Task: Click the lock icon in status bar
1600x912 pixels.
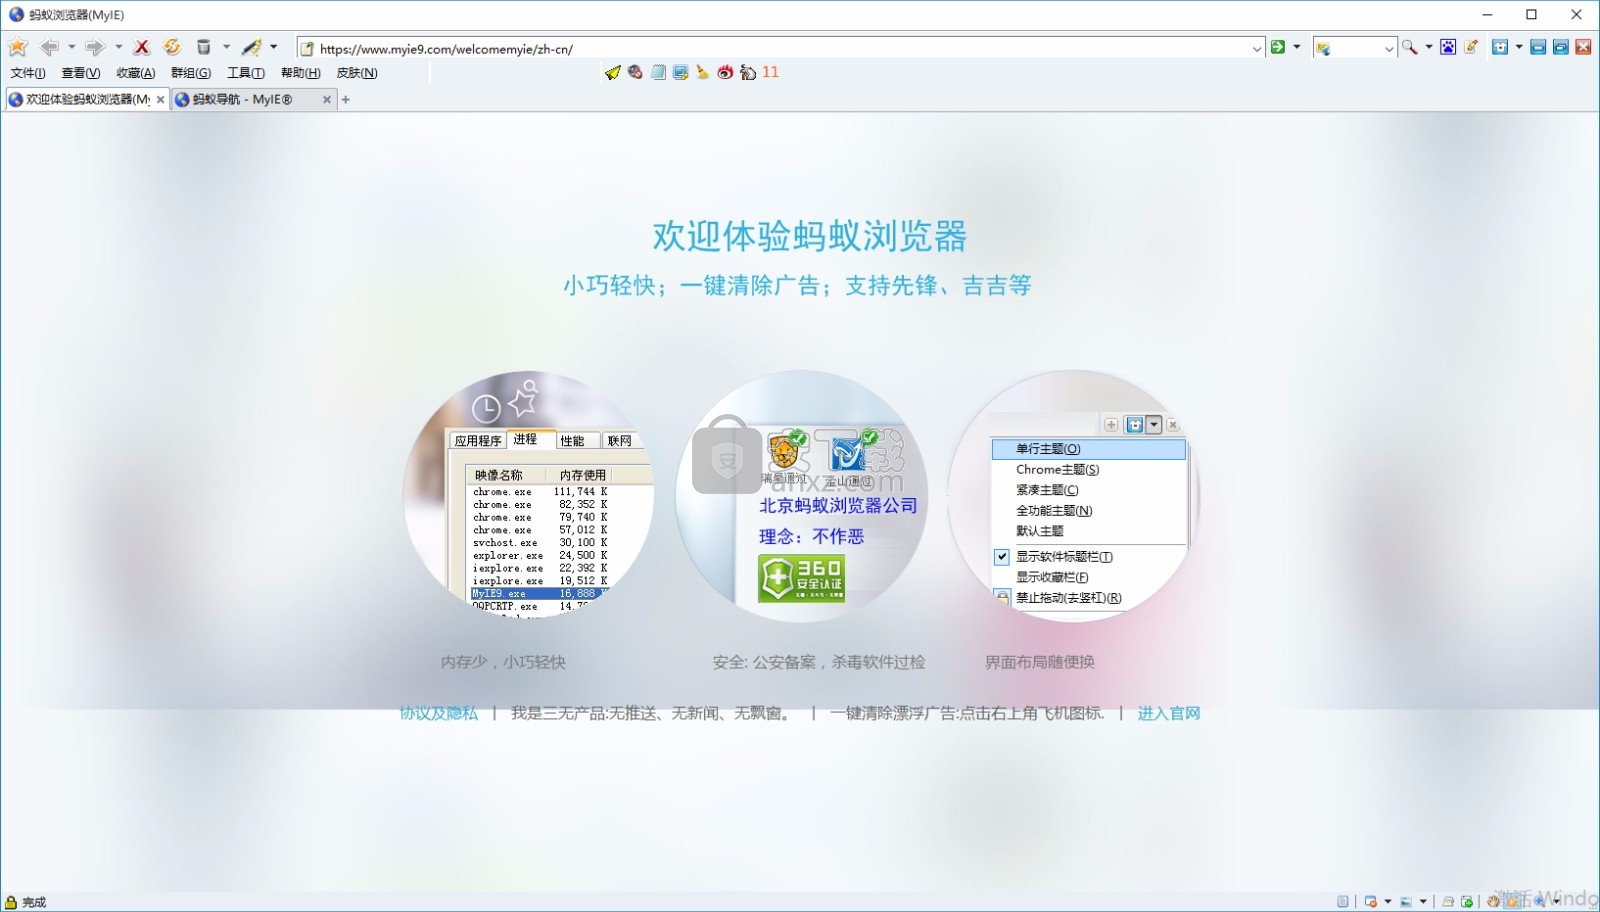Action: (x=11, y=901)
